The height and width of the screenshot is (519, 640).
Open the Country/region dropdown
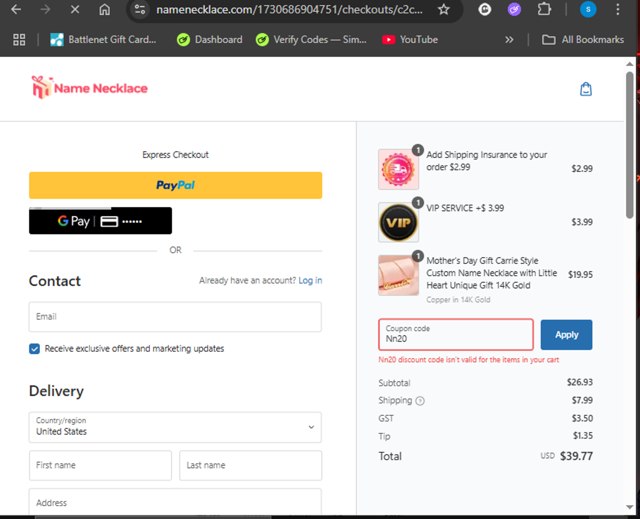coord(176,427)
